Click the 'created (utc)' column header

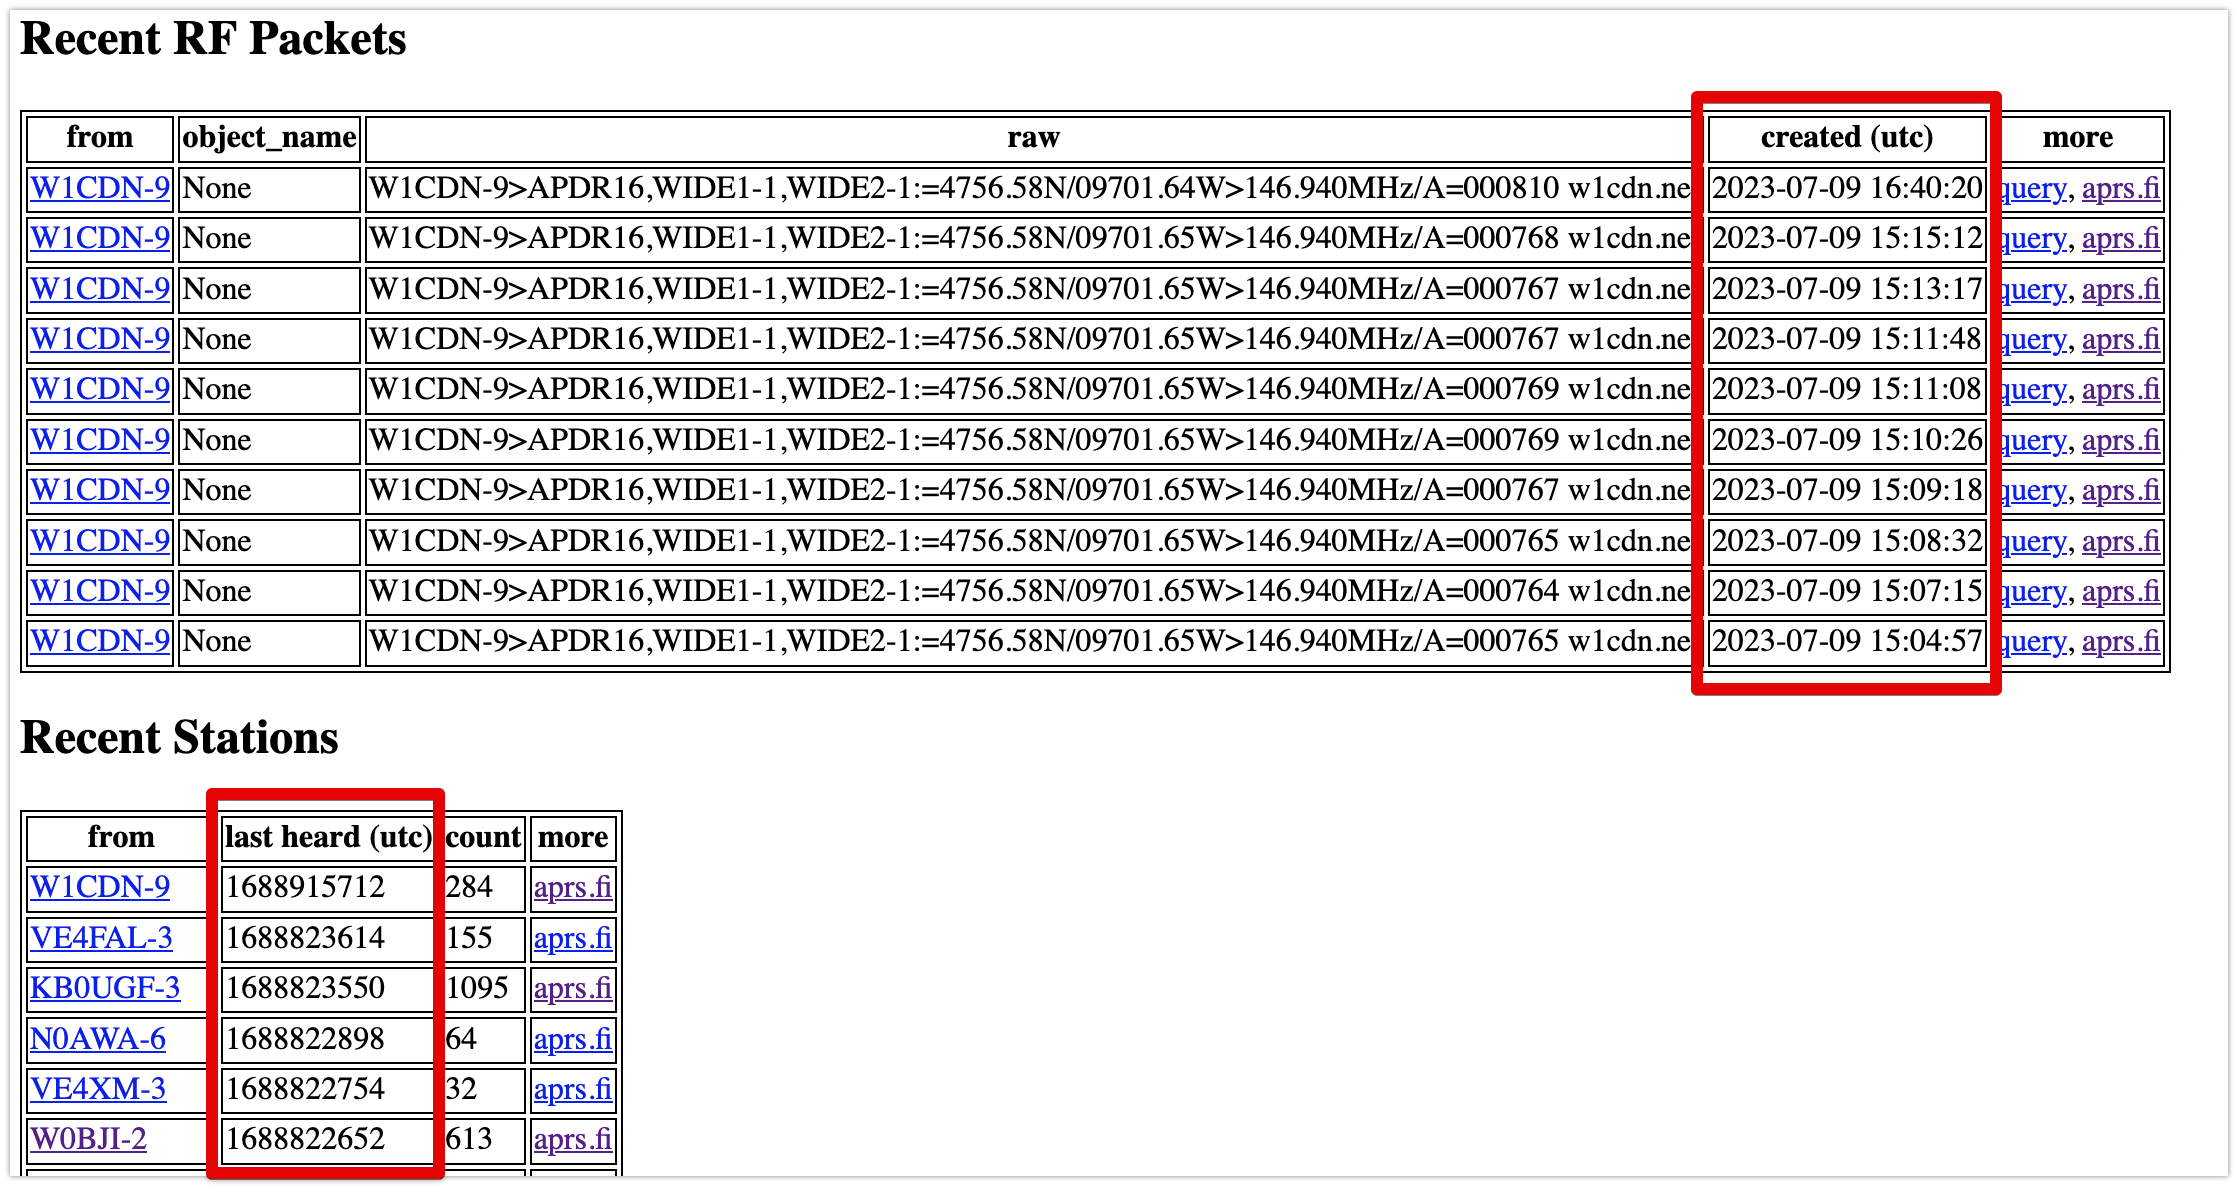coord(1846,137)
